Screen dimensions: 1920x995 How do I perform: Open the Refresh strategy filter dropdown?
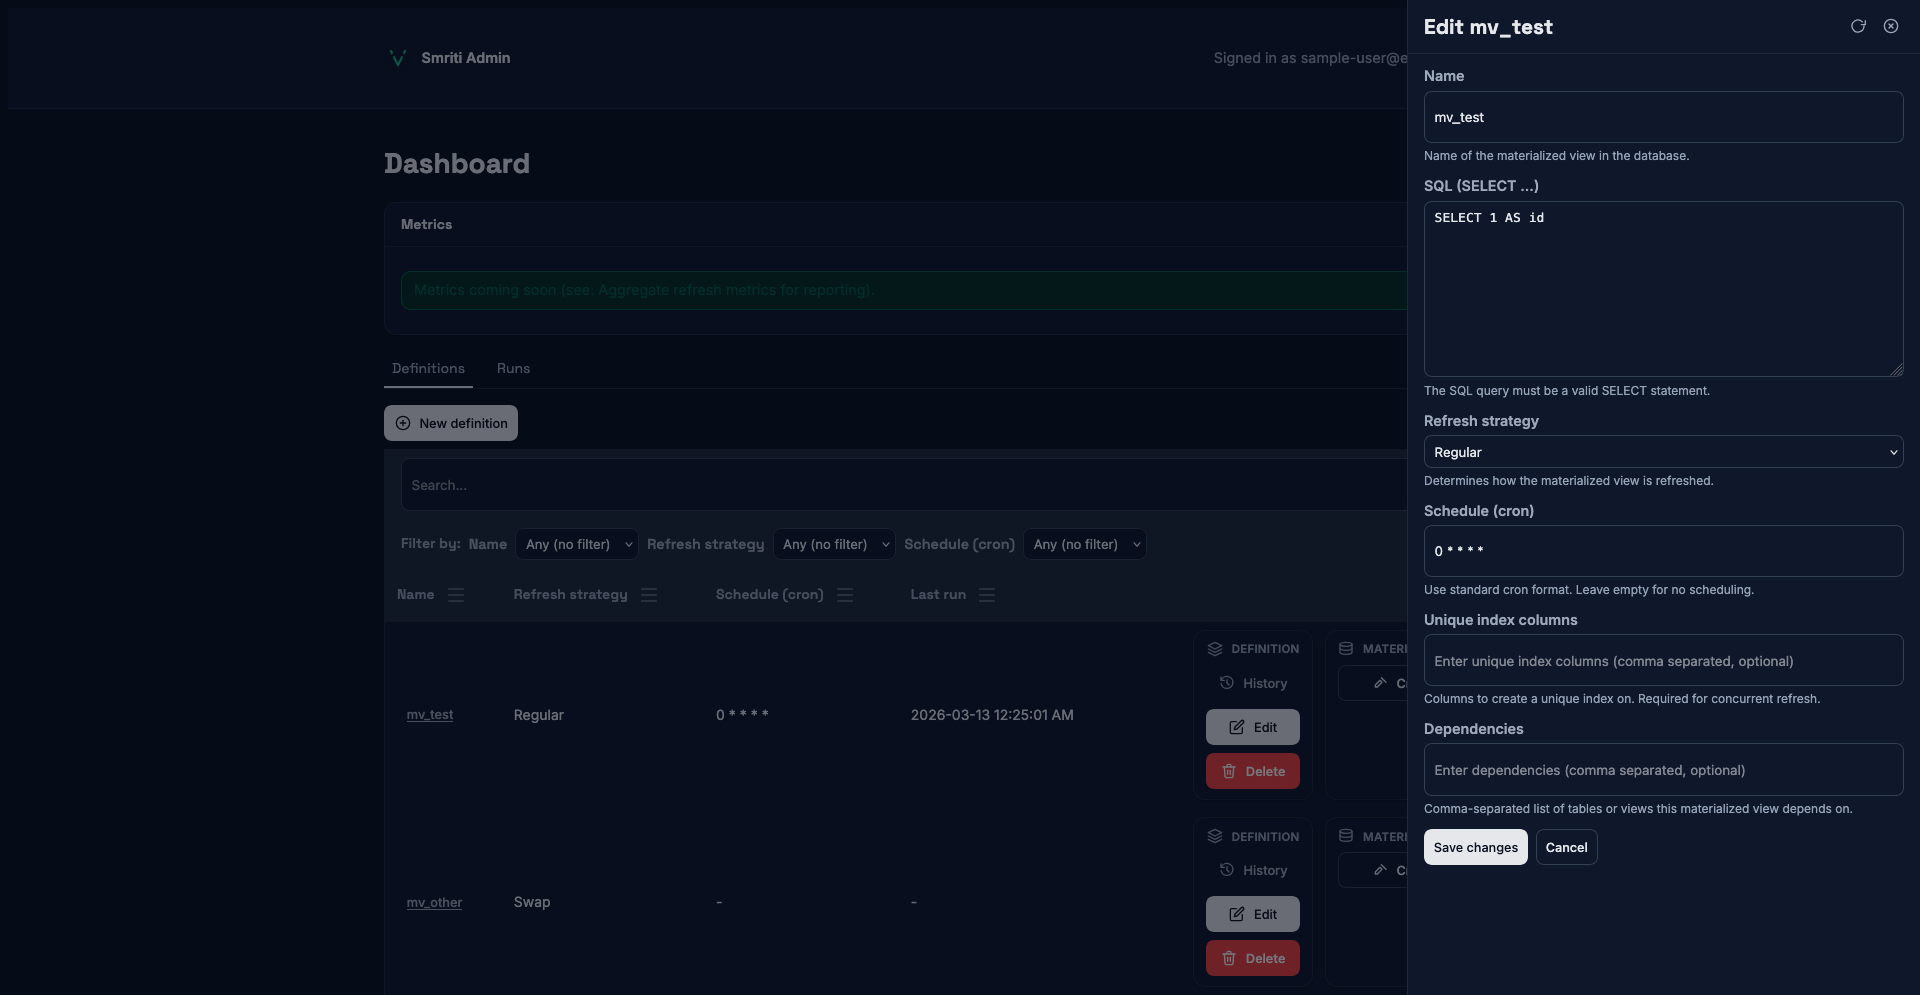(x=834, y=545)
